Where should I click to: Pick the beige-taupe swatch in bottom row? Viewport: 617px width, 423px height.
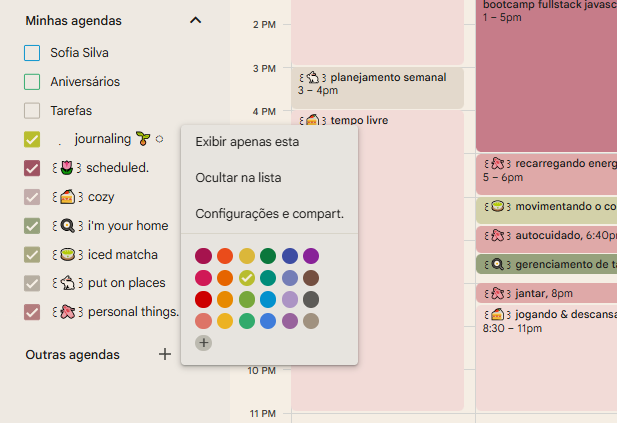point(311,321)
